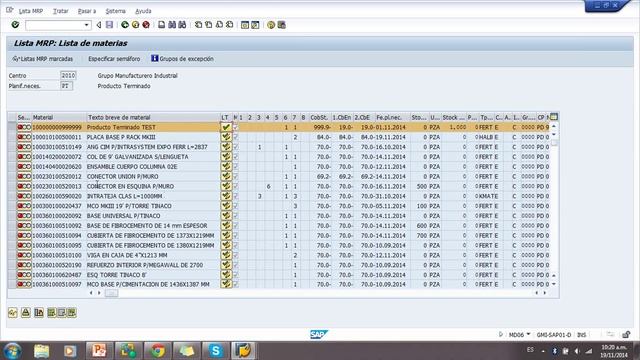Click the Material column header

pyautogui.click(x=58, y=117)
